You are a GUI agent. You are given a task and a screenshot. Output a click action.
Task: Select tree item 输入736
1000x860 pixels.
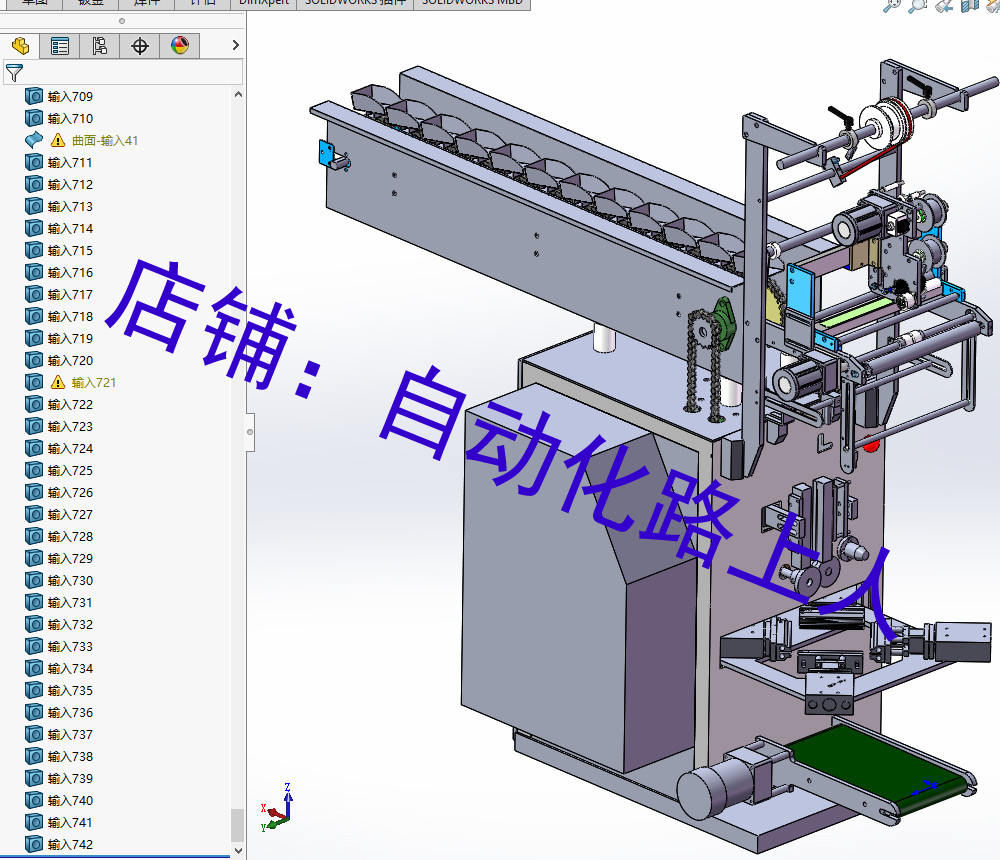(x=70, y=713)
